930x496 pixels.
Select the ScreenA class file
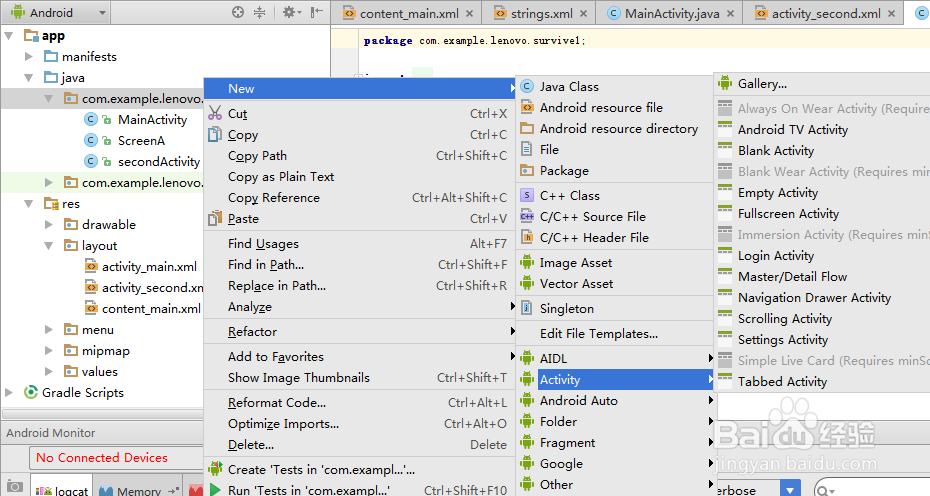(x=141, y=141)
